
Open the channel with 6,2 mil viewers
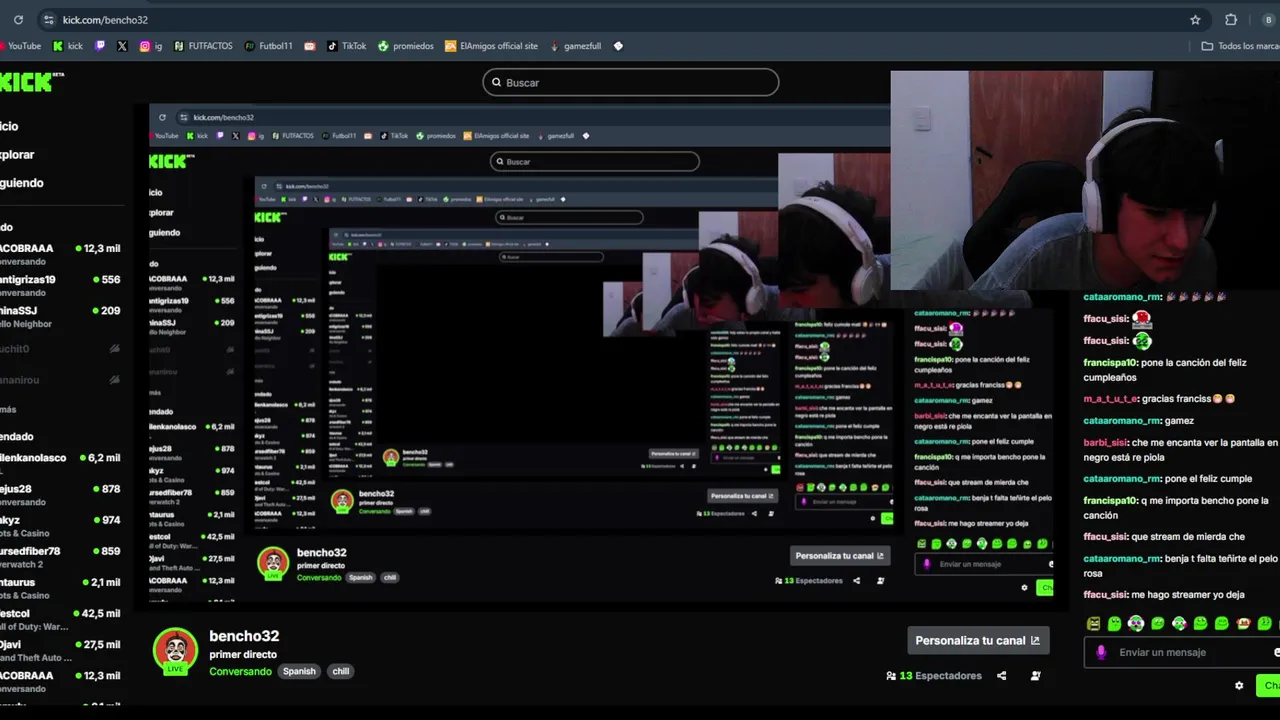click(60, 464)
